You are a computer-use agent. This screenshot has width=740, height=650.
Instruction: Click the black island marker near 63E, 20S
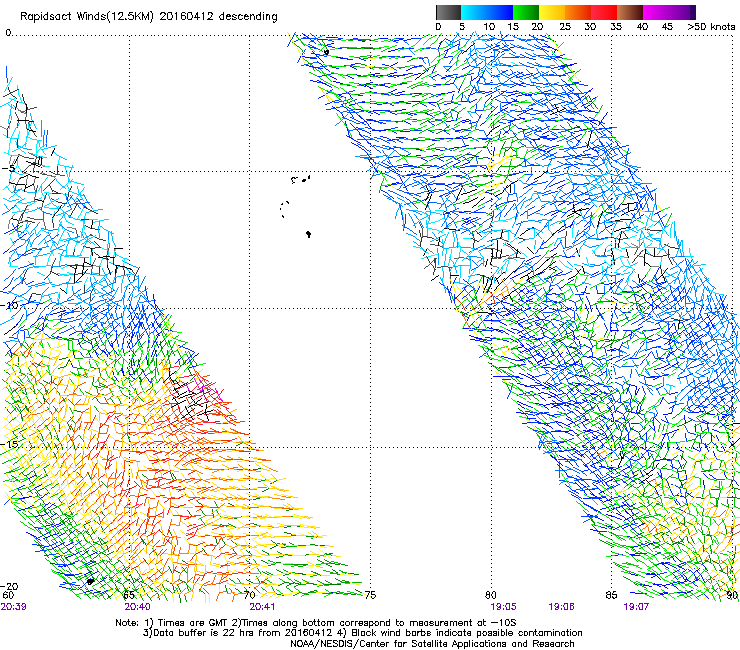click(x=90, y=581)
